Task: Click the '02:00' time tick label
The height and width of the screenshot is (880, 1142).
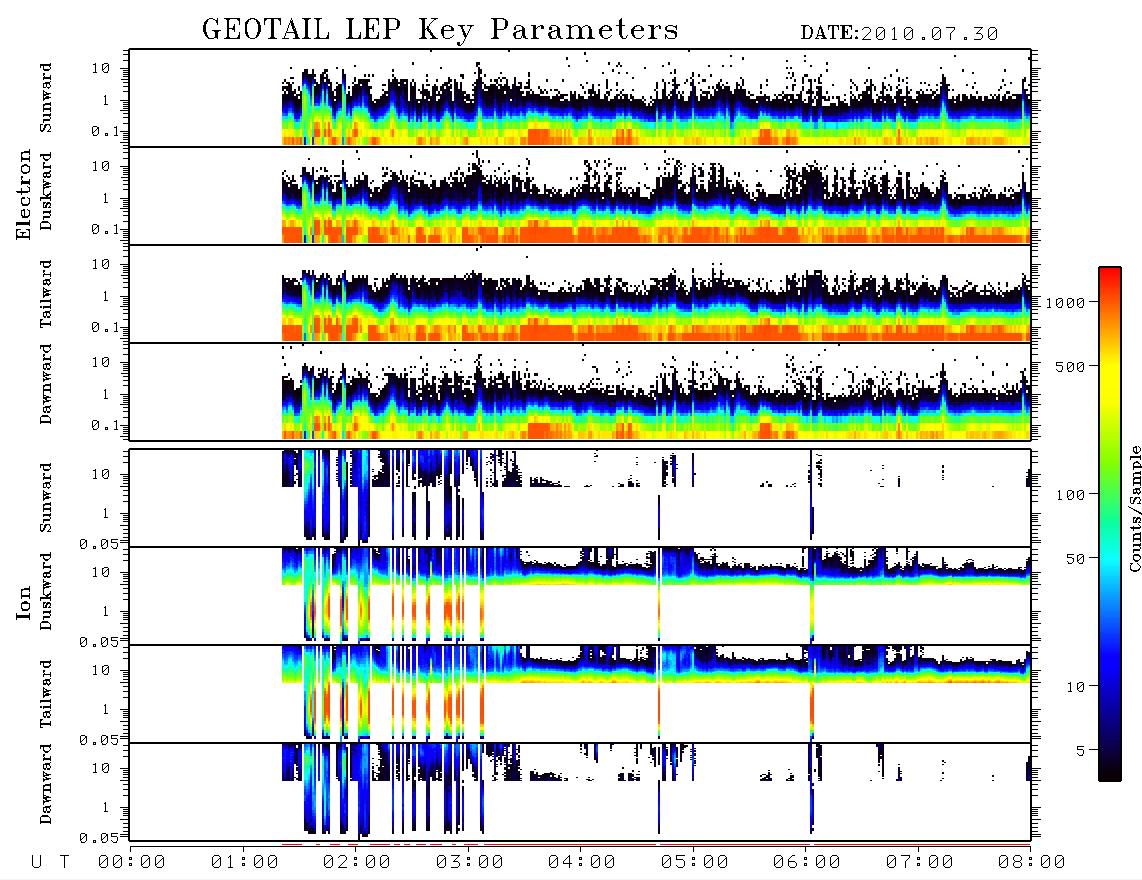Action: (357, 862)
